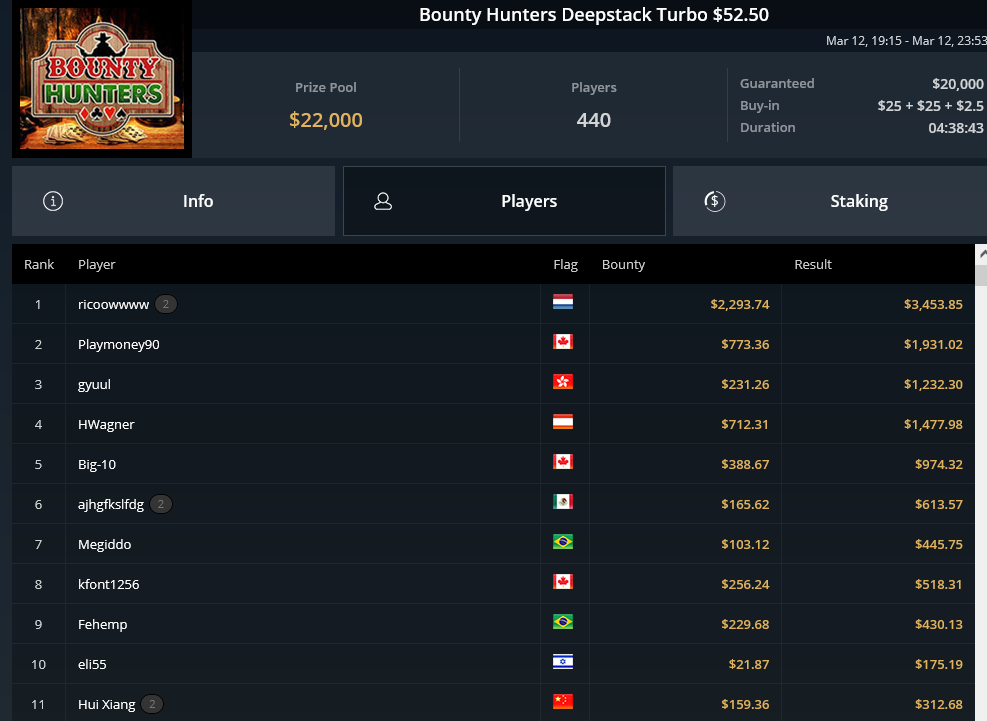Click the $1,931.02 result value
This screenshot has width=987, height=721.
click(933, 344)
